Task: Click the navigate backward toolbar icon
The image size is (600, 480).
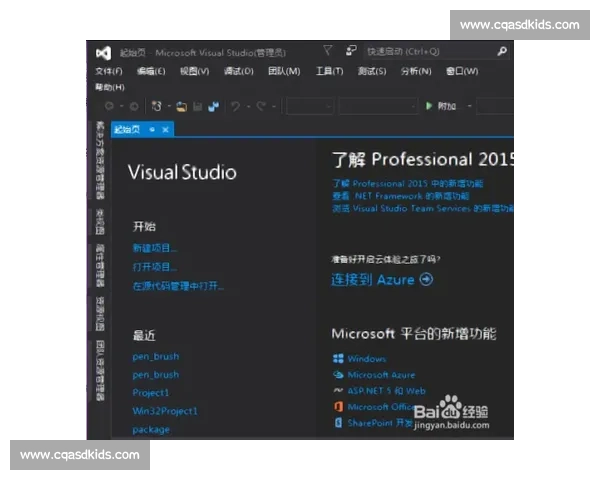Action: [x=109, y=106]
